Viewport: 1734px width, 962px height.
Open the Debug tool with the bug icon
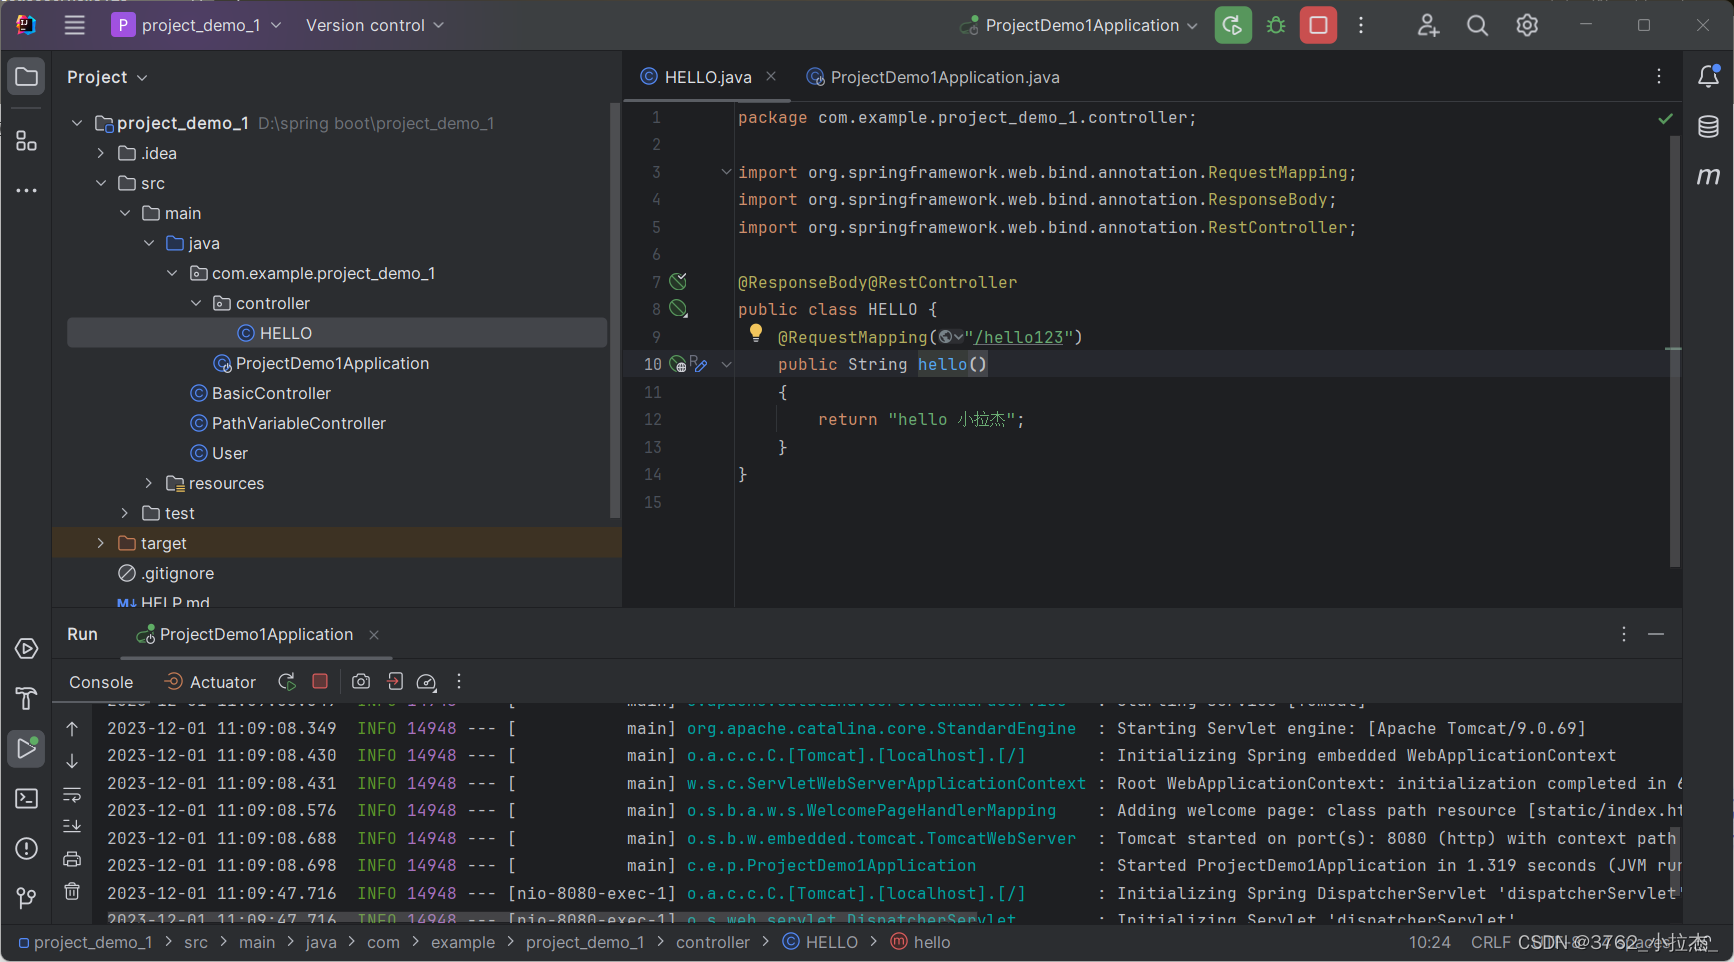[x=1276, y=25]
